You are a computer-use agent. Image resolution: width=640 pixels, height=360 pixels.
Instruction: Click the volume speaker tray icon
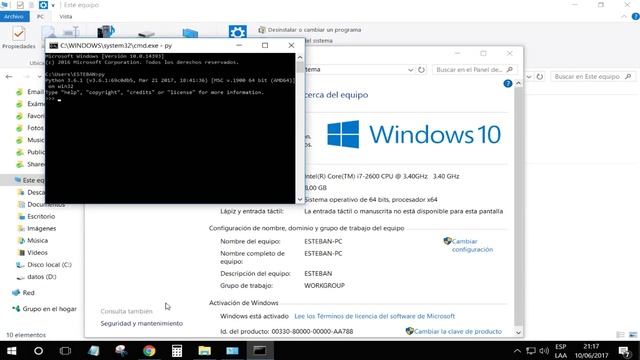click(544, 351)
